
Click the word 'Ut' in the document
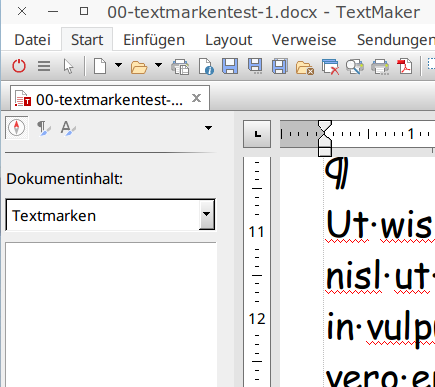[347, 224]
